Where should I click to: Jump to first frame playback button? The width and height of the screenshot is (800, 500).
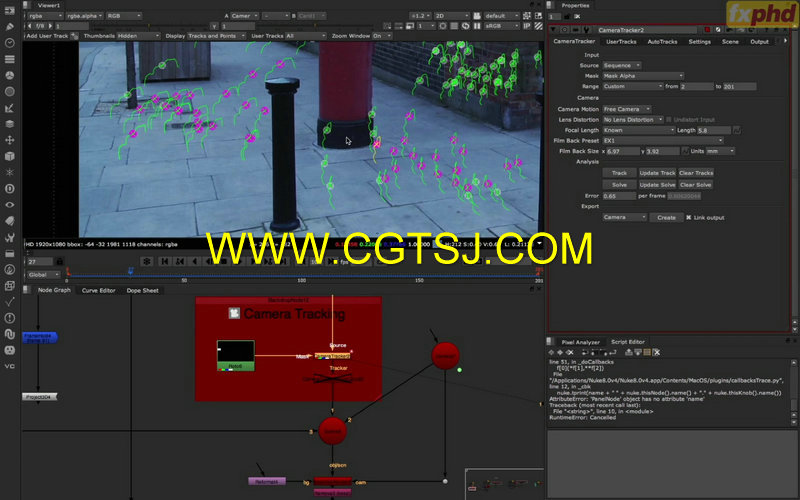click(164, 261)
